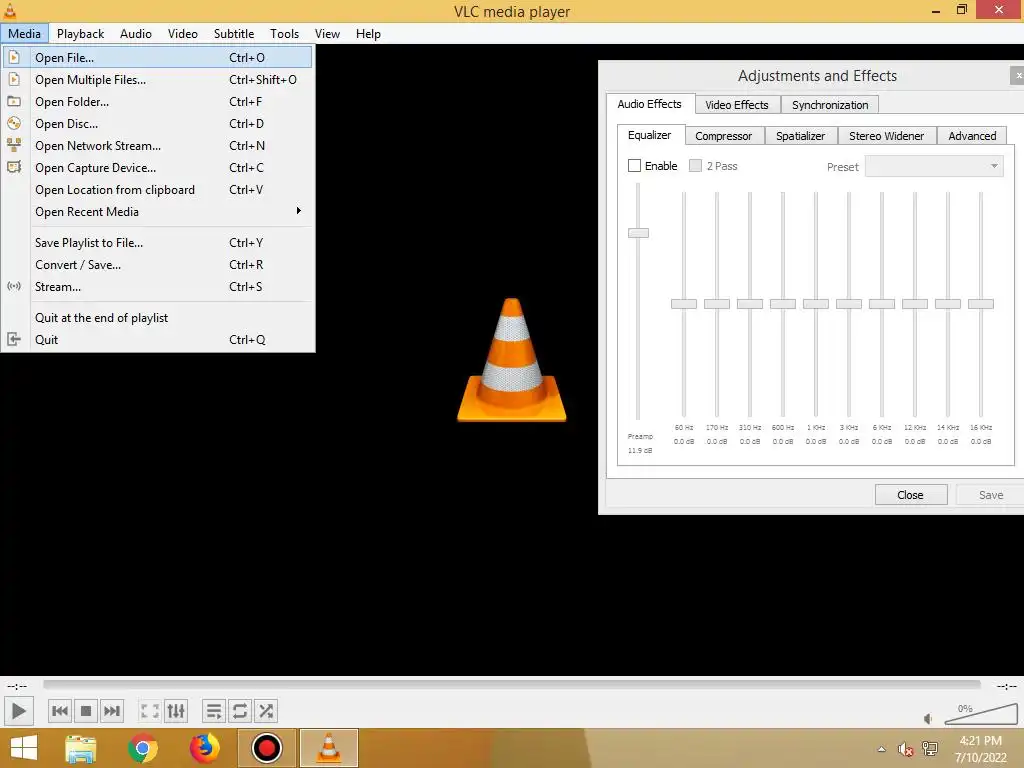The width and height of the screenshot is (1024, 768).
Task: Click the 60 Hz band slider handle
Action: (684, 304)
